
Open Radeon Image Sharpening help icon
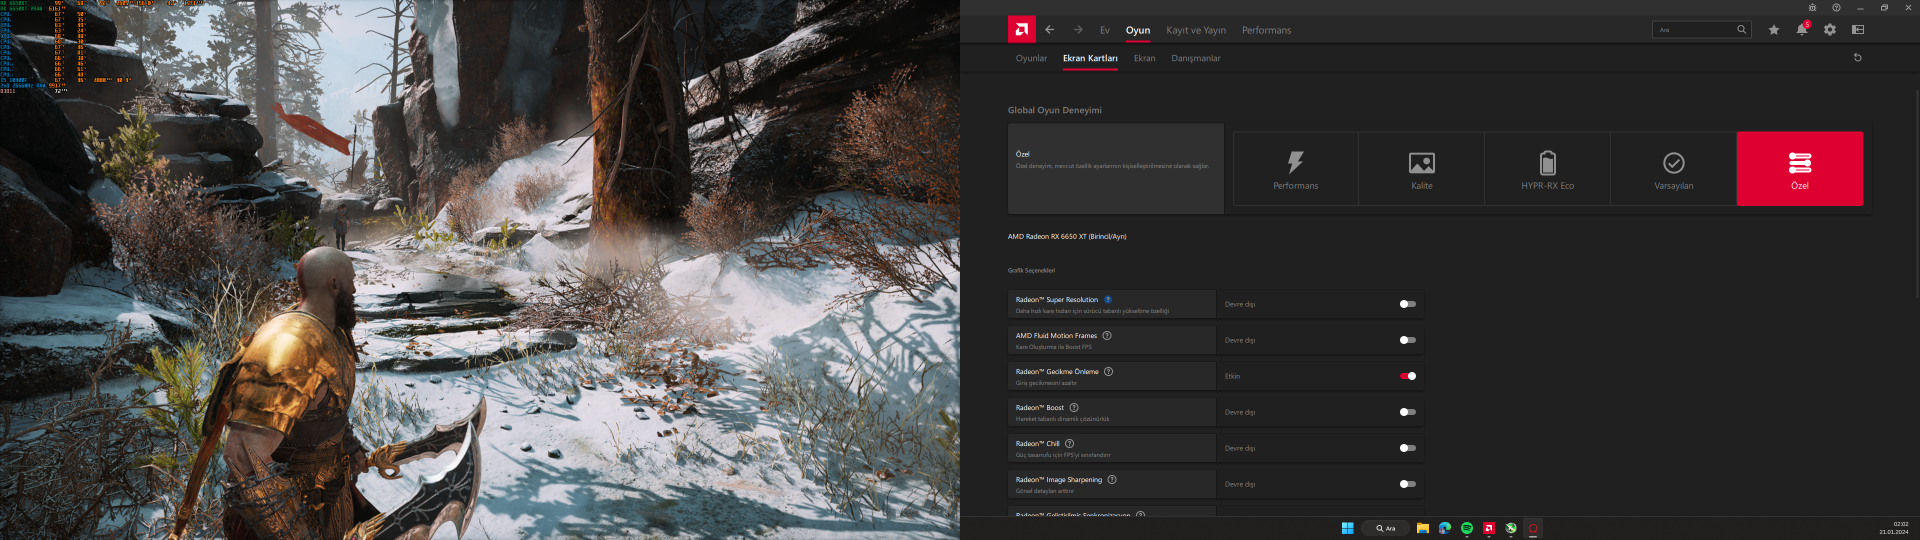coord(1112,480)
